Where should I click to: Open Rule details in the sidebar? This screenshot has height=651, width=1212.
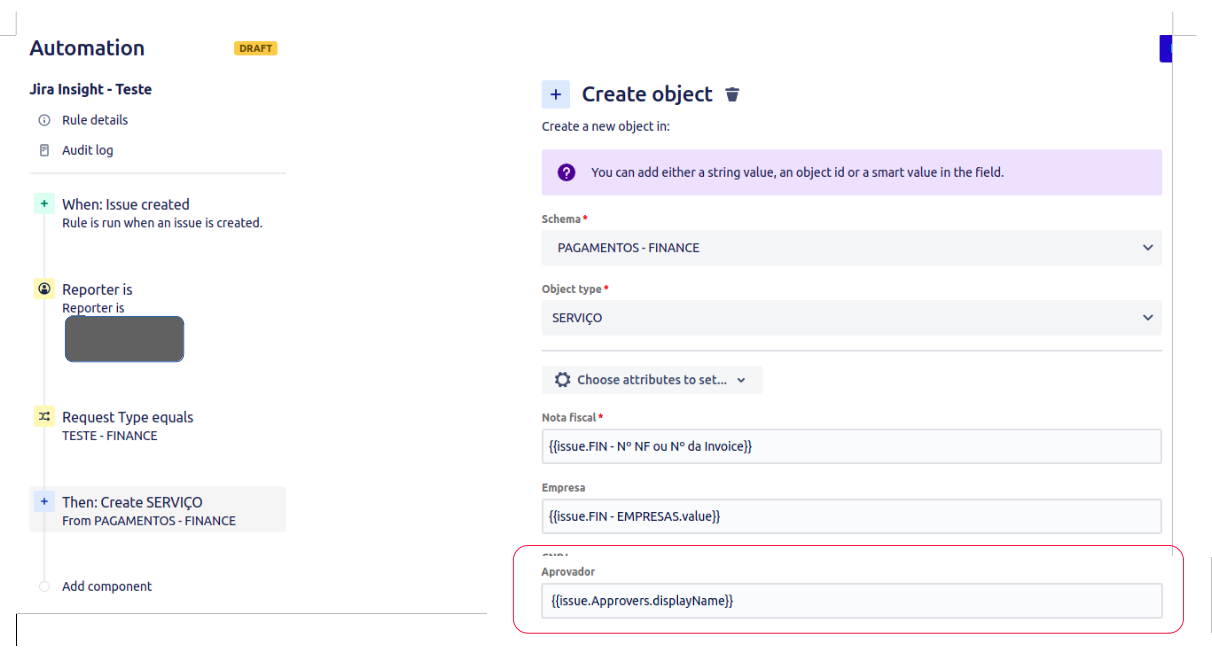95,120
